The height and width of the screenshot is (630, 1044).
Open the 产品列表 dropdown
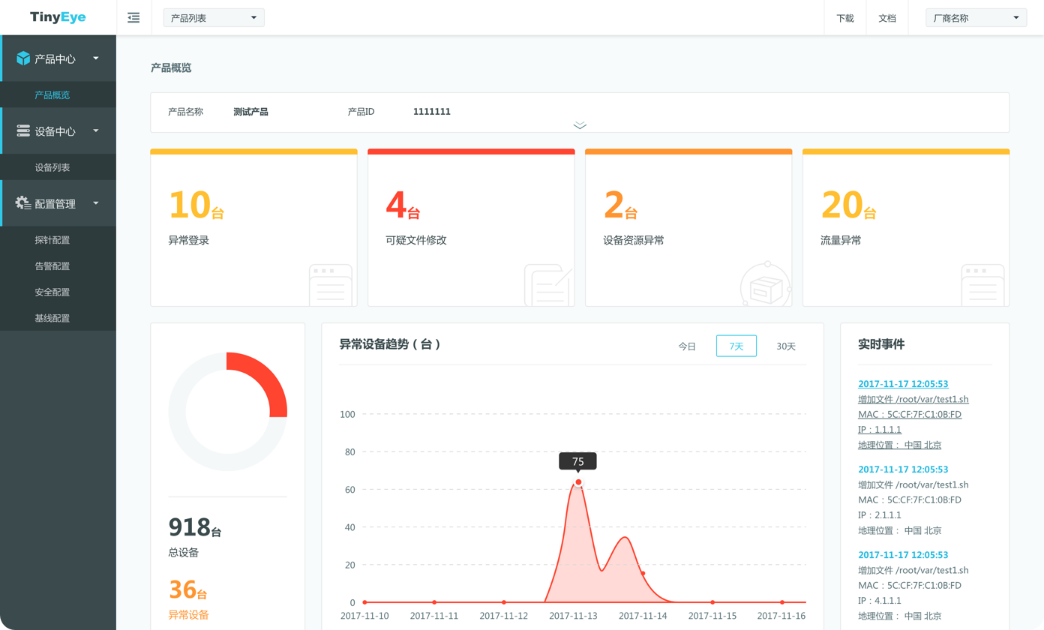click(x=214, y=18)
